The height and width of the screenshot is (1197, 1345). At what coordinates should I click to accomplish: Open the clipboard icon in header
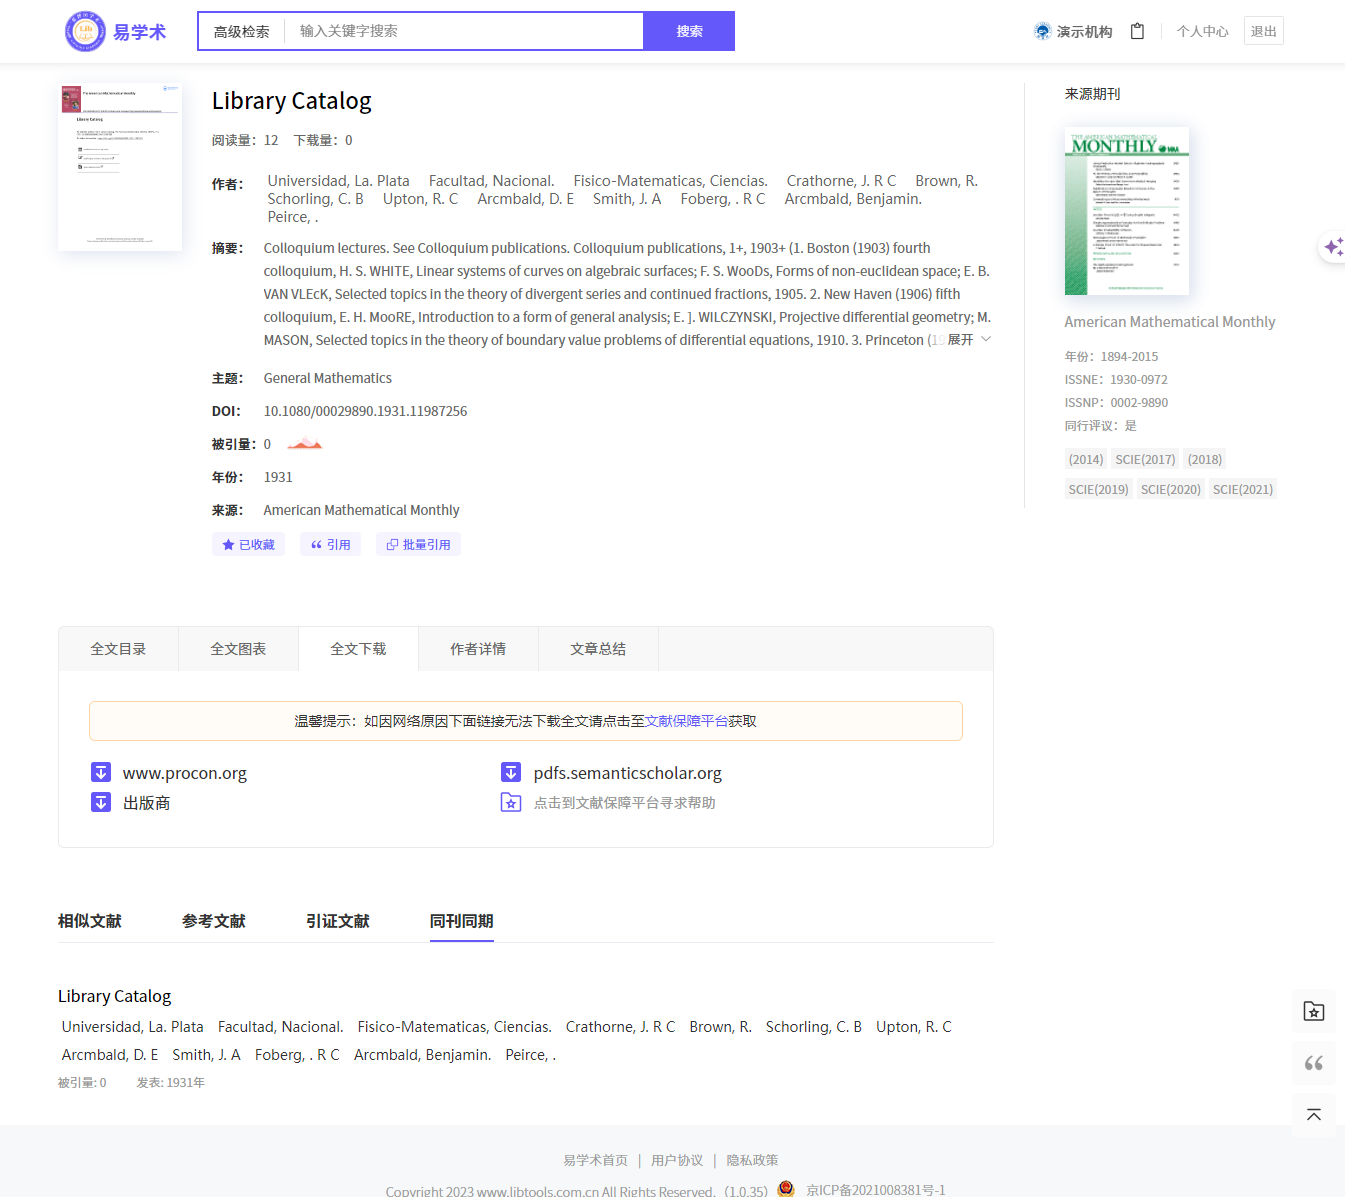click(x=1137, y=31)
